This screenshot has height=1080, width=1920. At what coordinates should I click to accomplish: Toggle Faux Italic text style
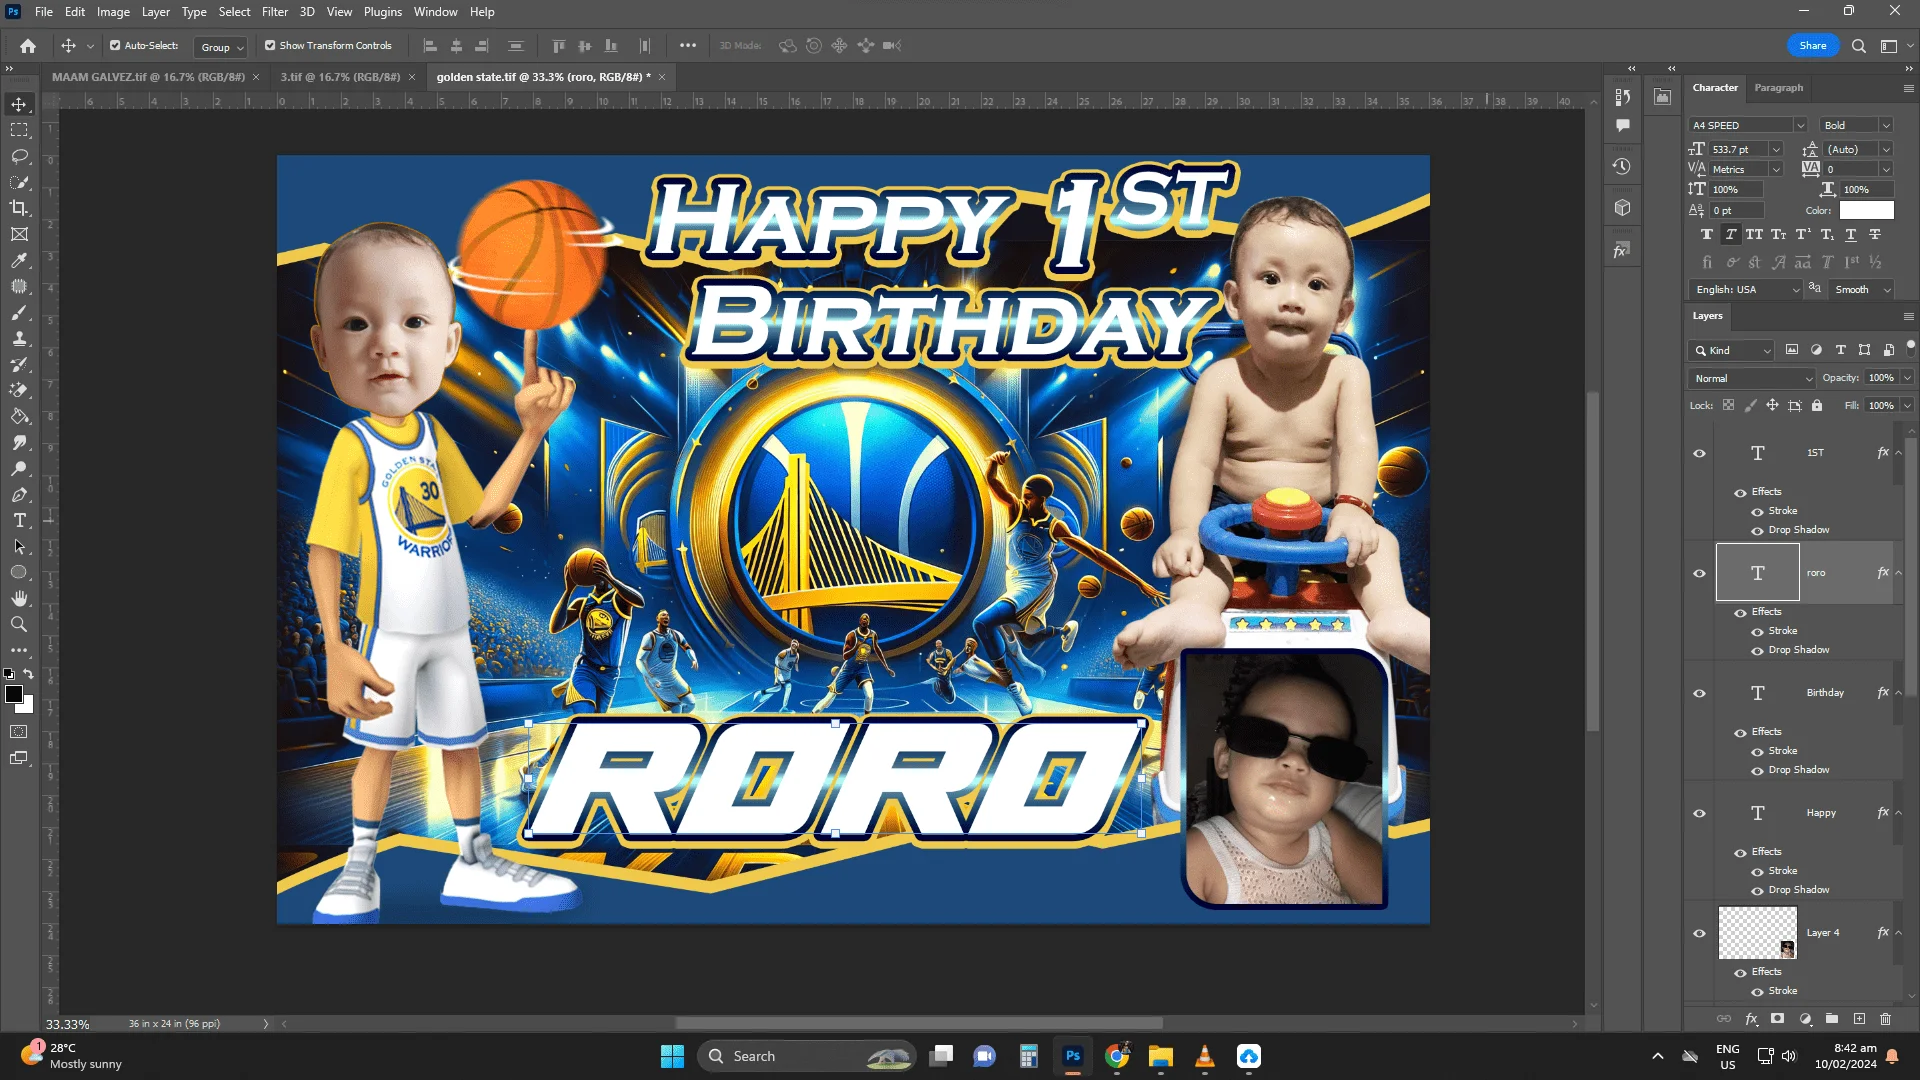click(x=1731, y=234)
